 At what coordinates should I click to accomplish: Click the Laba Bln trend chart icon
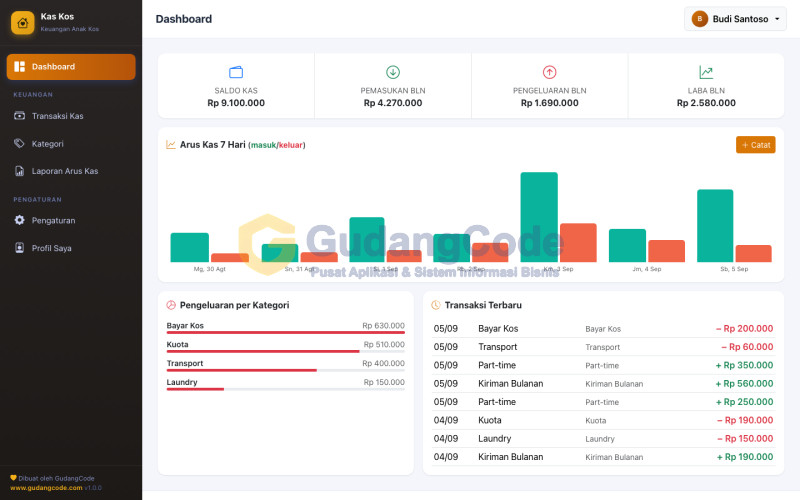coord(706,72)
